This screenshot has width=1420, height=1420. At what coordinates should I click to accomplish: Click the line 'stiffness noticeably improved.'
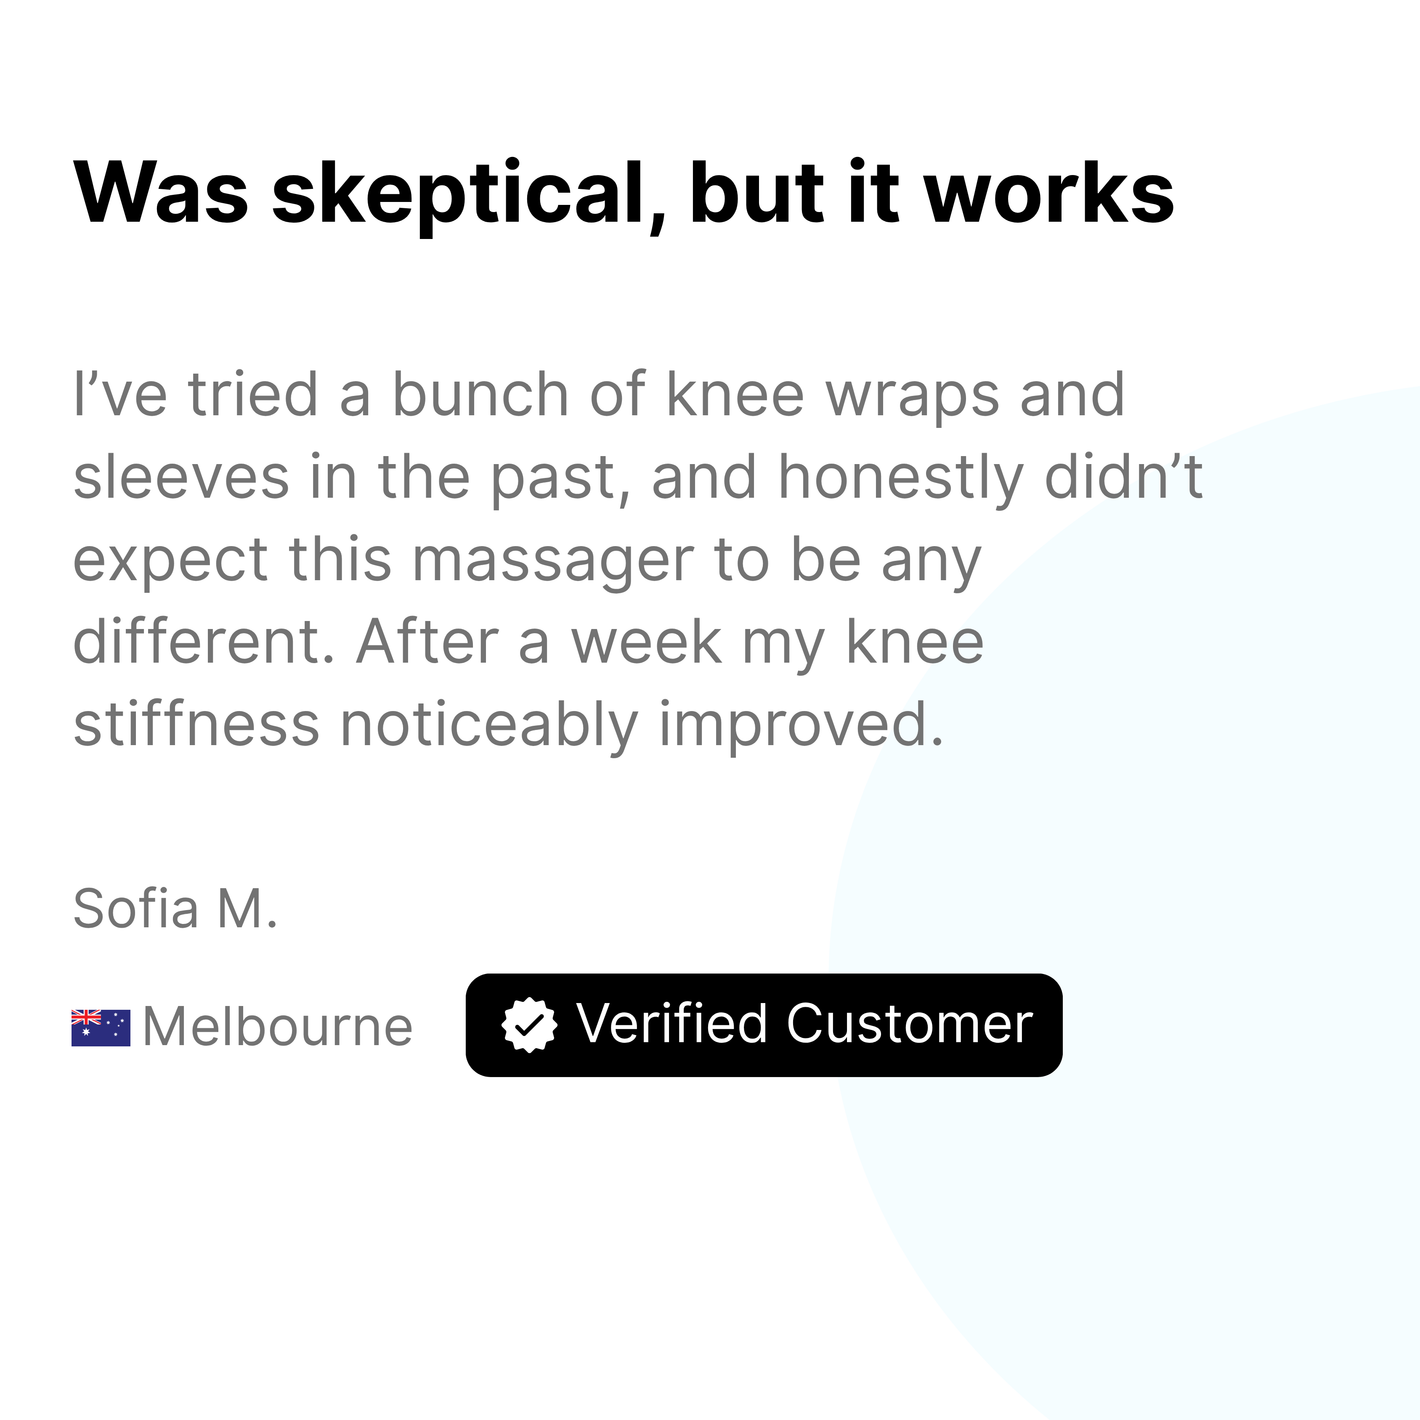[x=508, y=727]
